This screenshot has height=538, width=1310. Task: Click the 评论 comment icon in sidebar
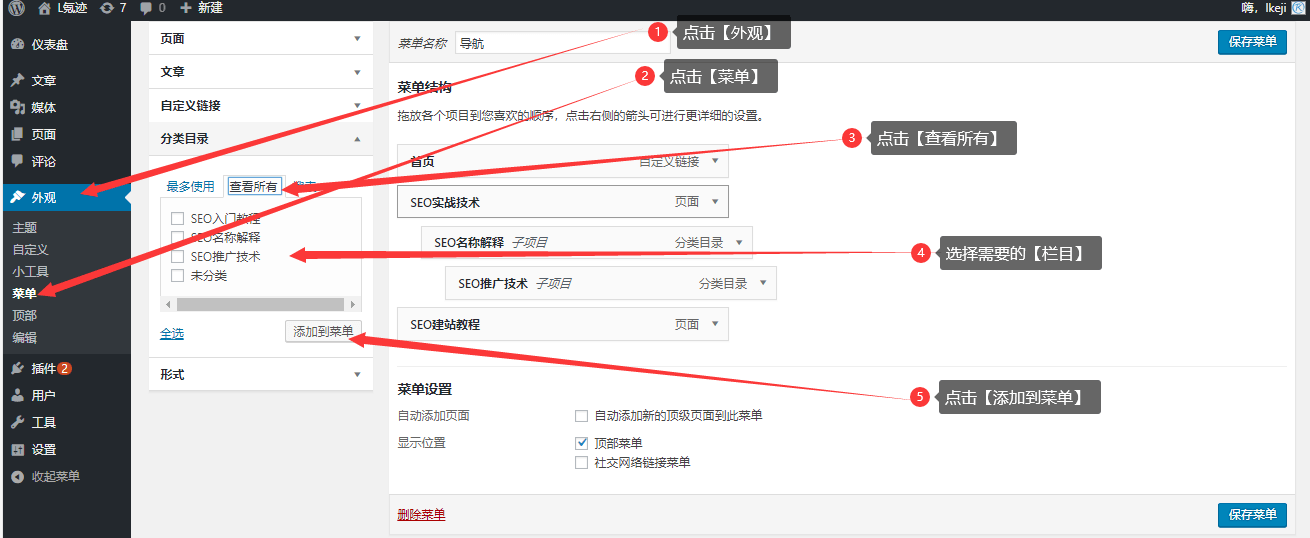pos(17,162)
